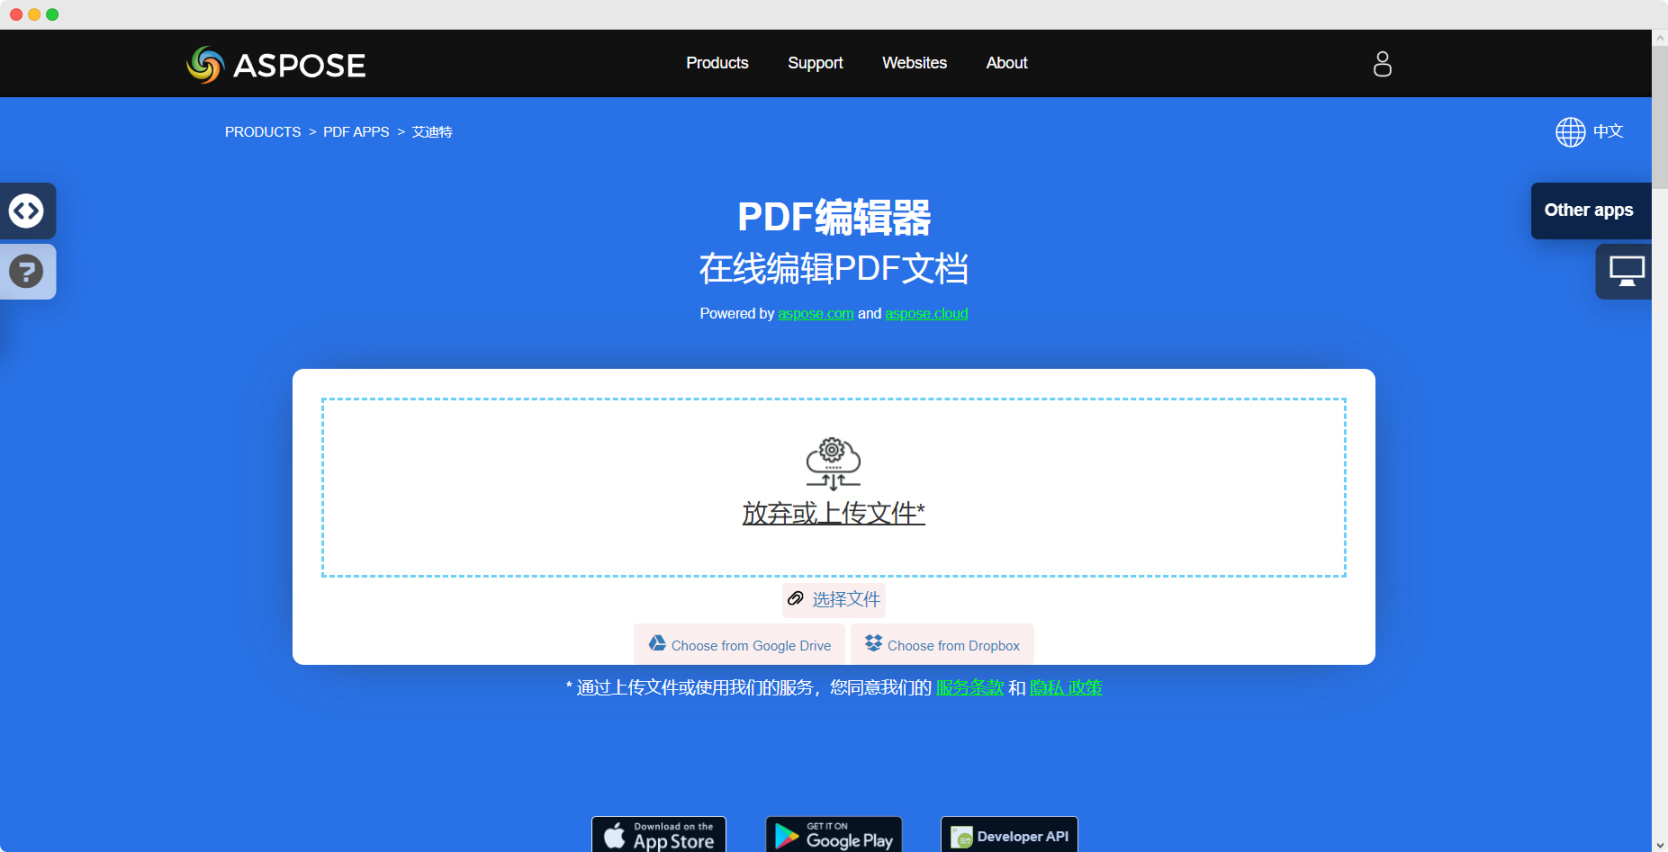Open the Products menu
Screen dimensions: 1668x852
717,63
